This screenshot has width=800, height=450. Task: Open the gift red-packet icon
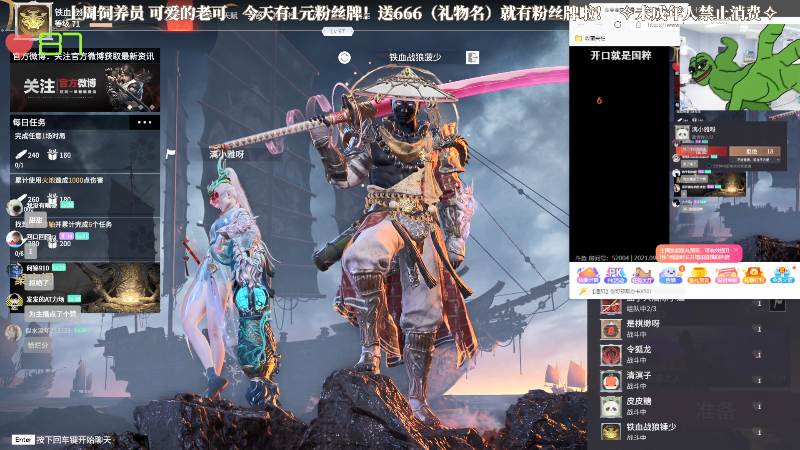[754, 276]
